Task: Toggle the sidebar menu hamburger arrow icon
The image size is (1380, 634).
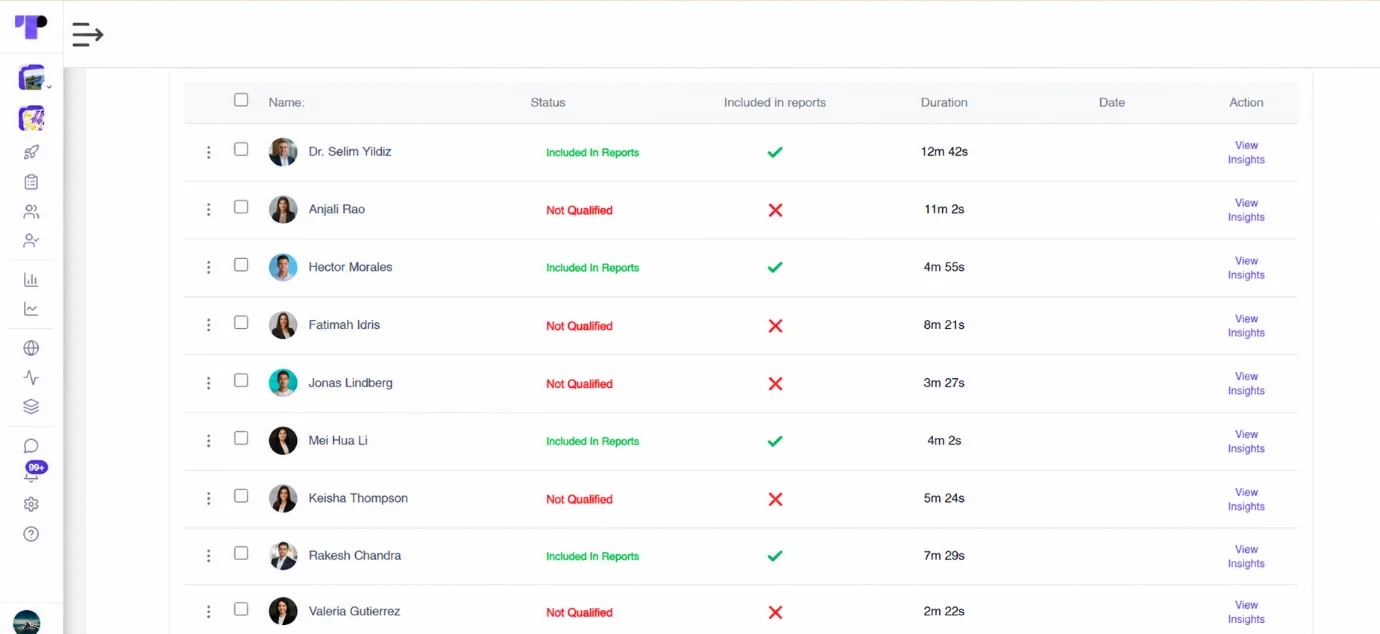Action: point(88,34)
